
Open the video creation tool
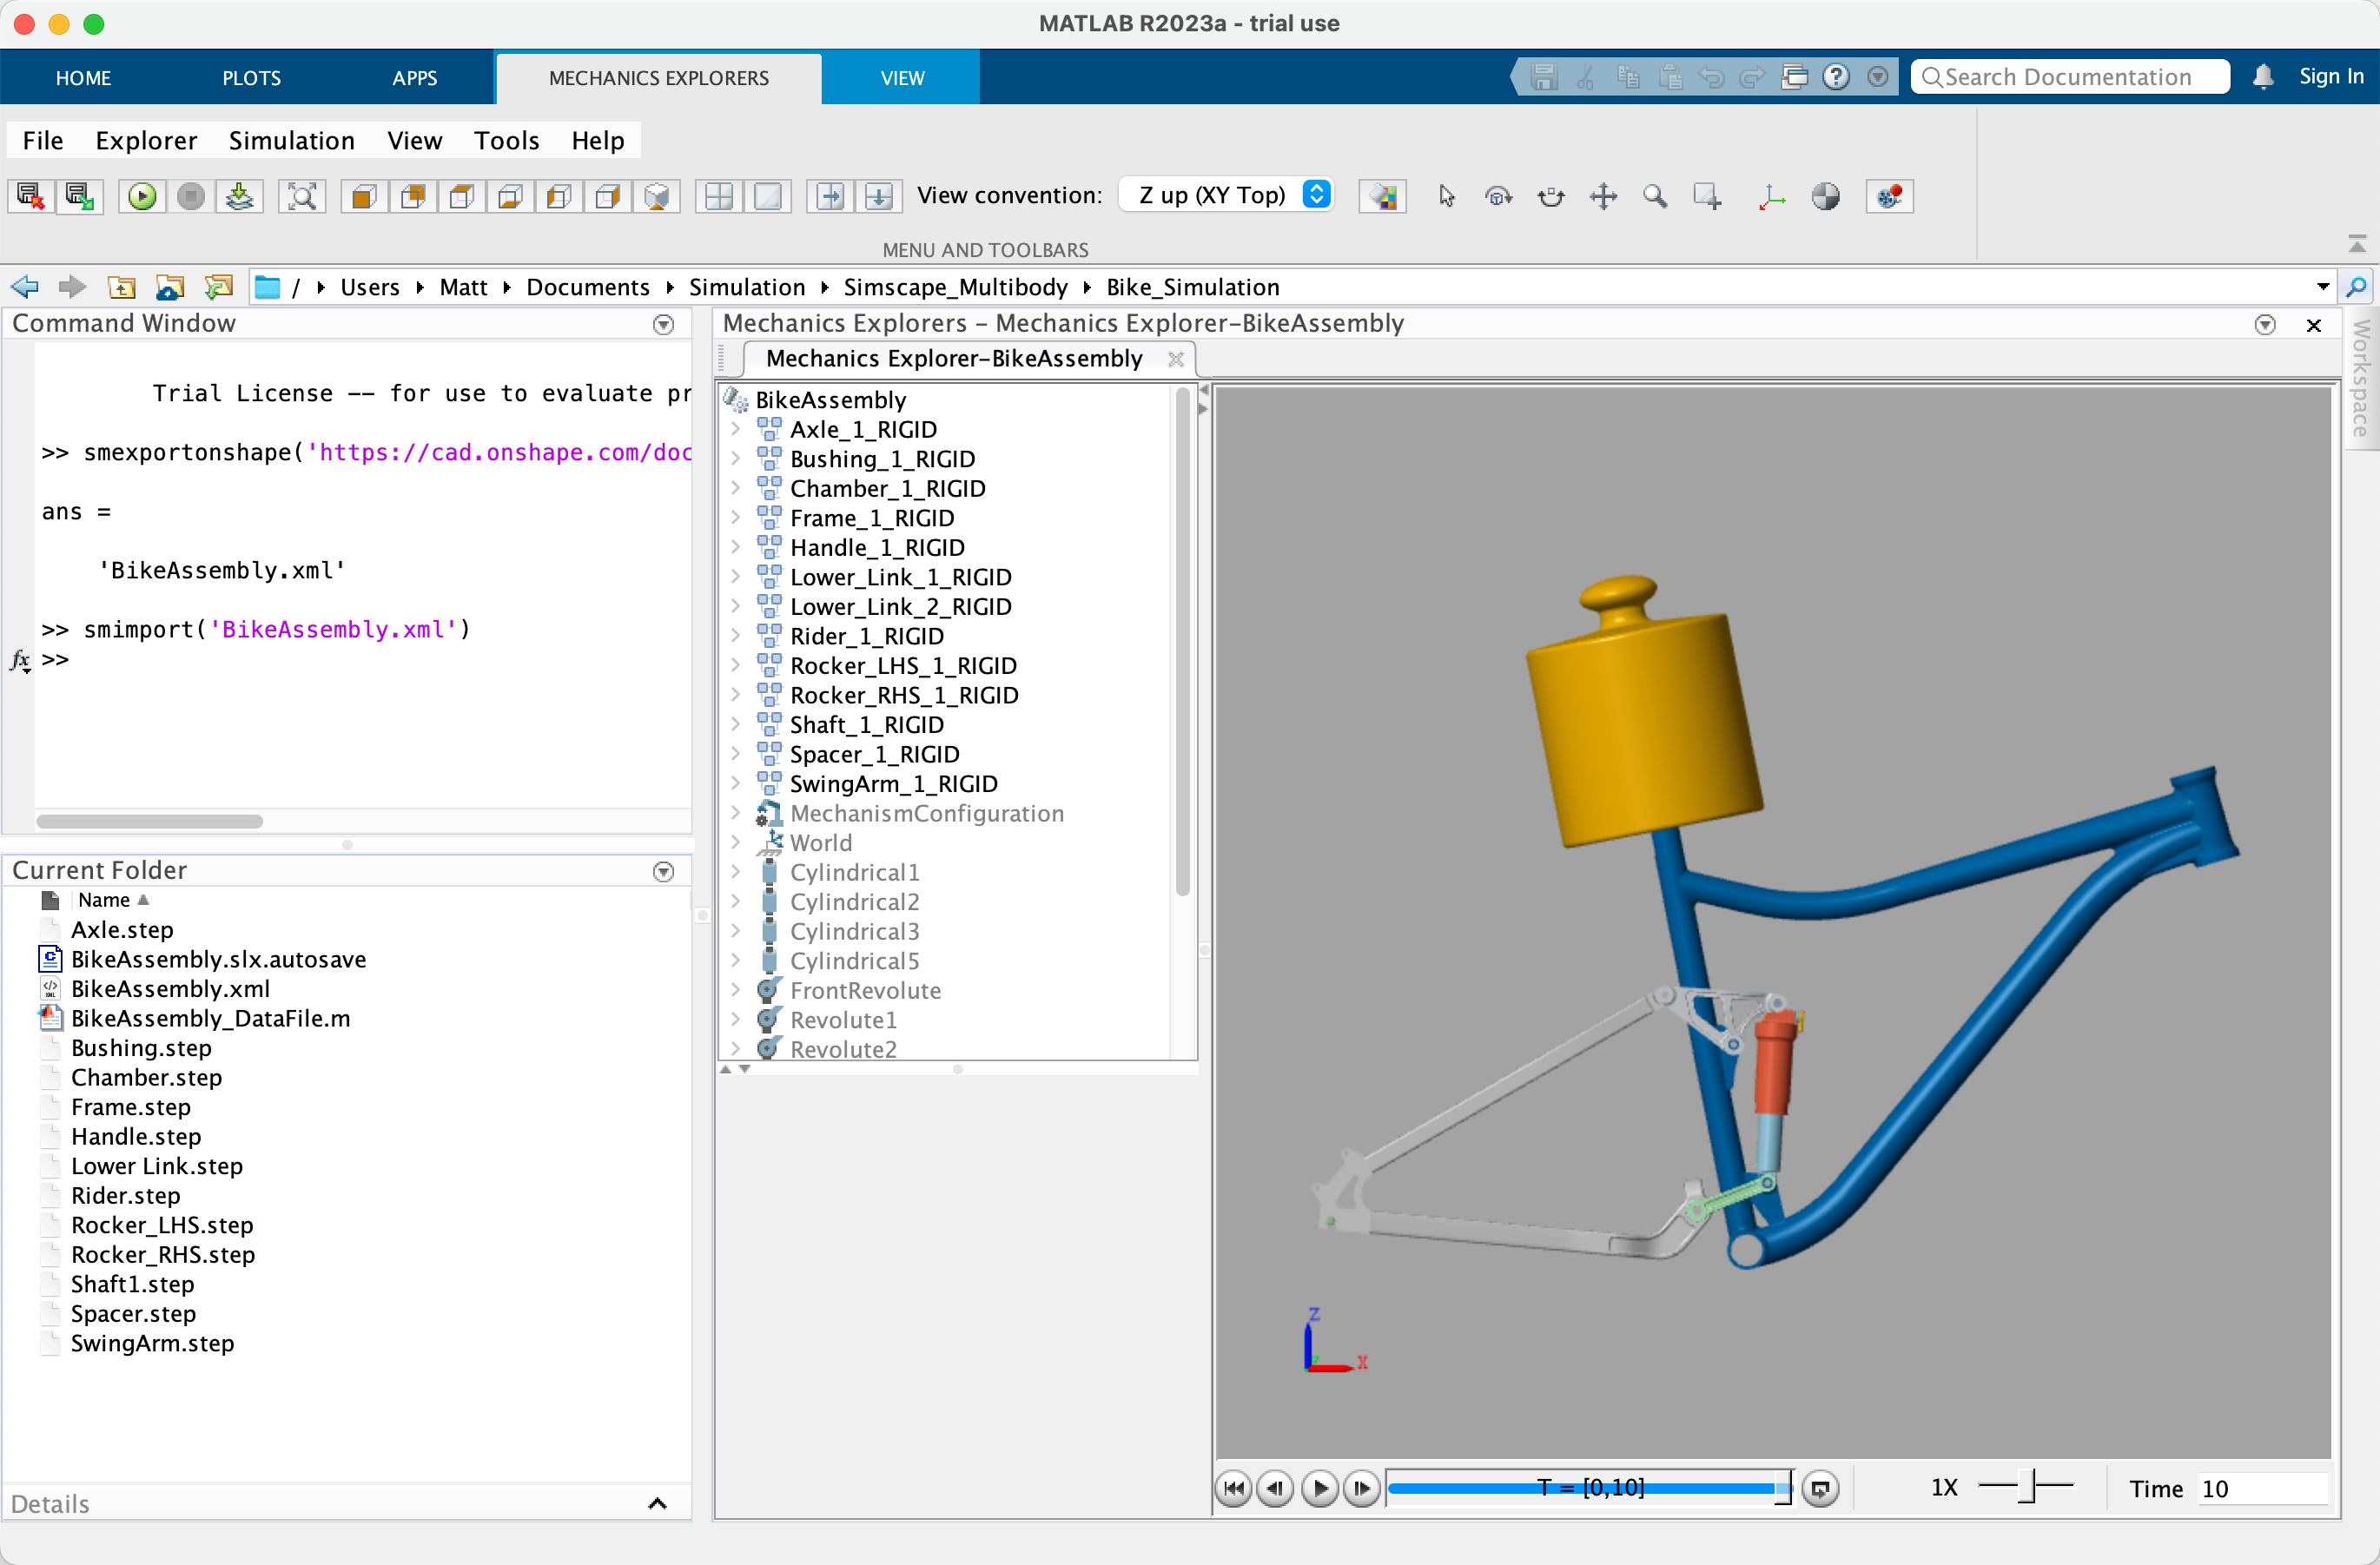pos(1889,196)
